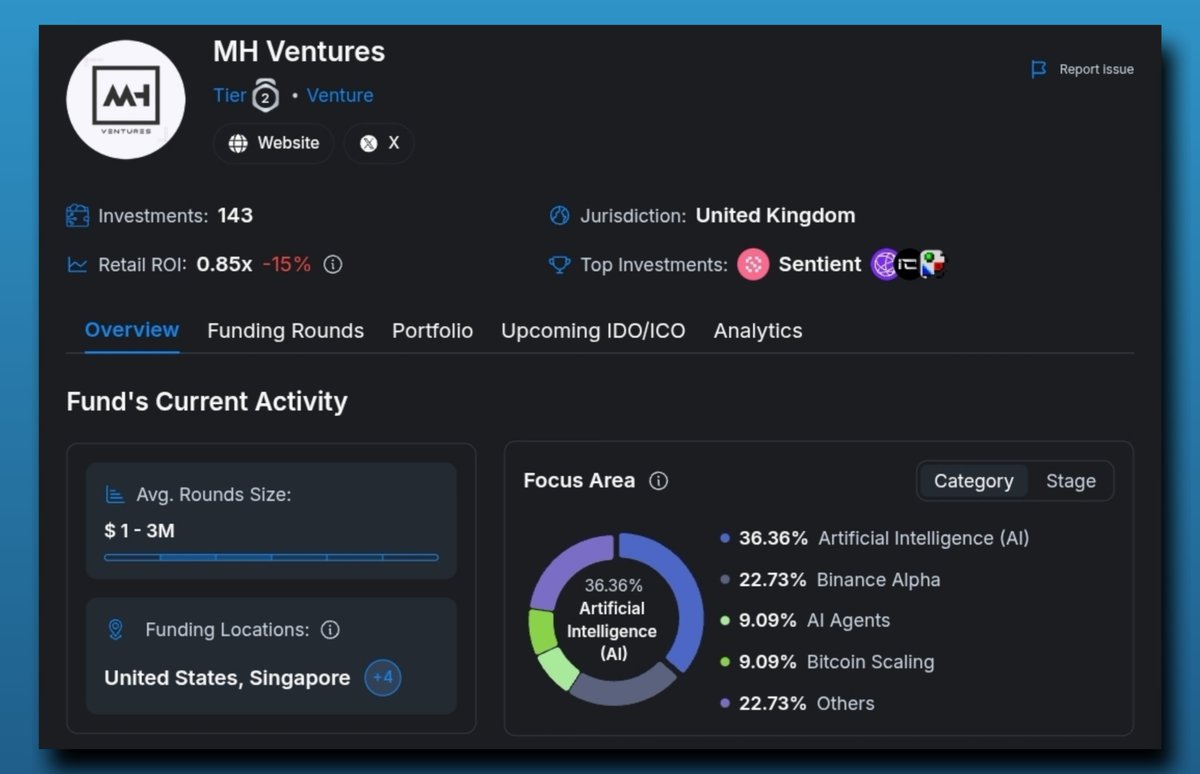Click the United States, Singapore locations text
This screenshot has width=1200, height=774.
227,678
